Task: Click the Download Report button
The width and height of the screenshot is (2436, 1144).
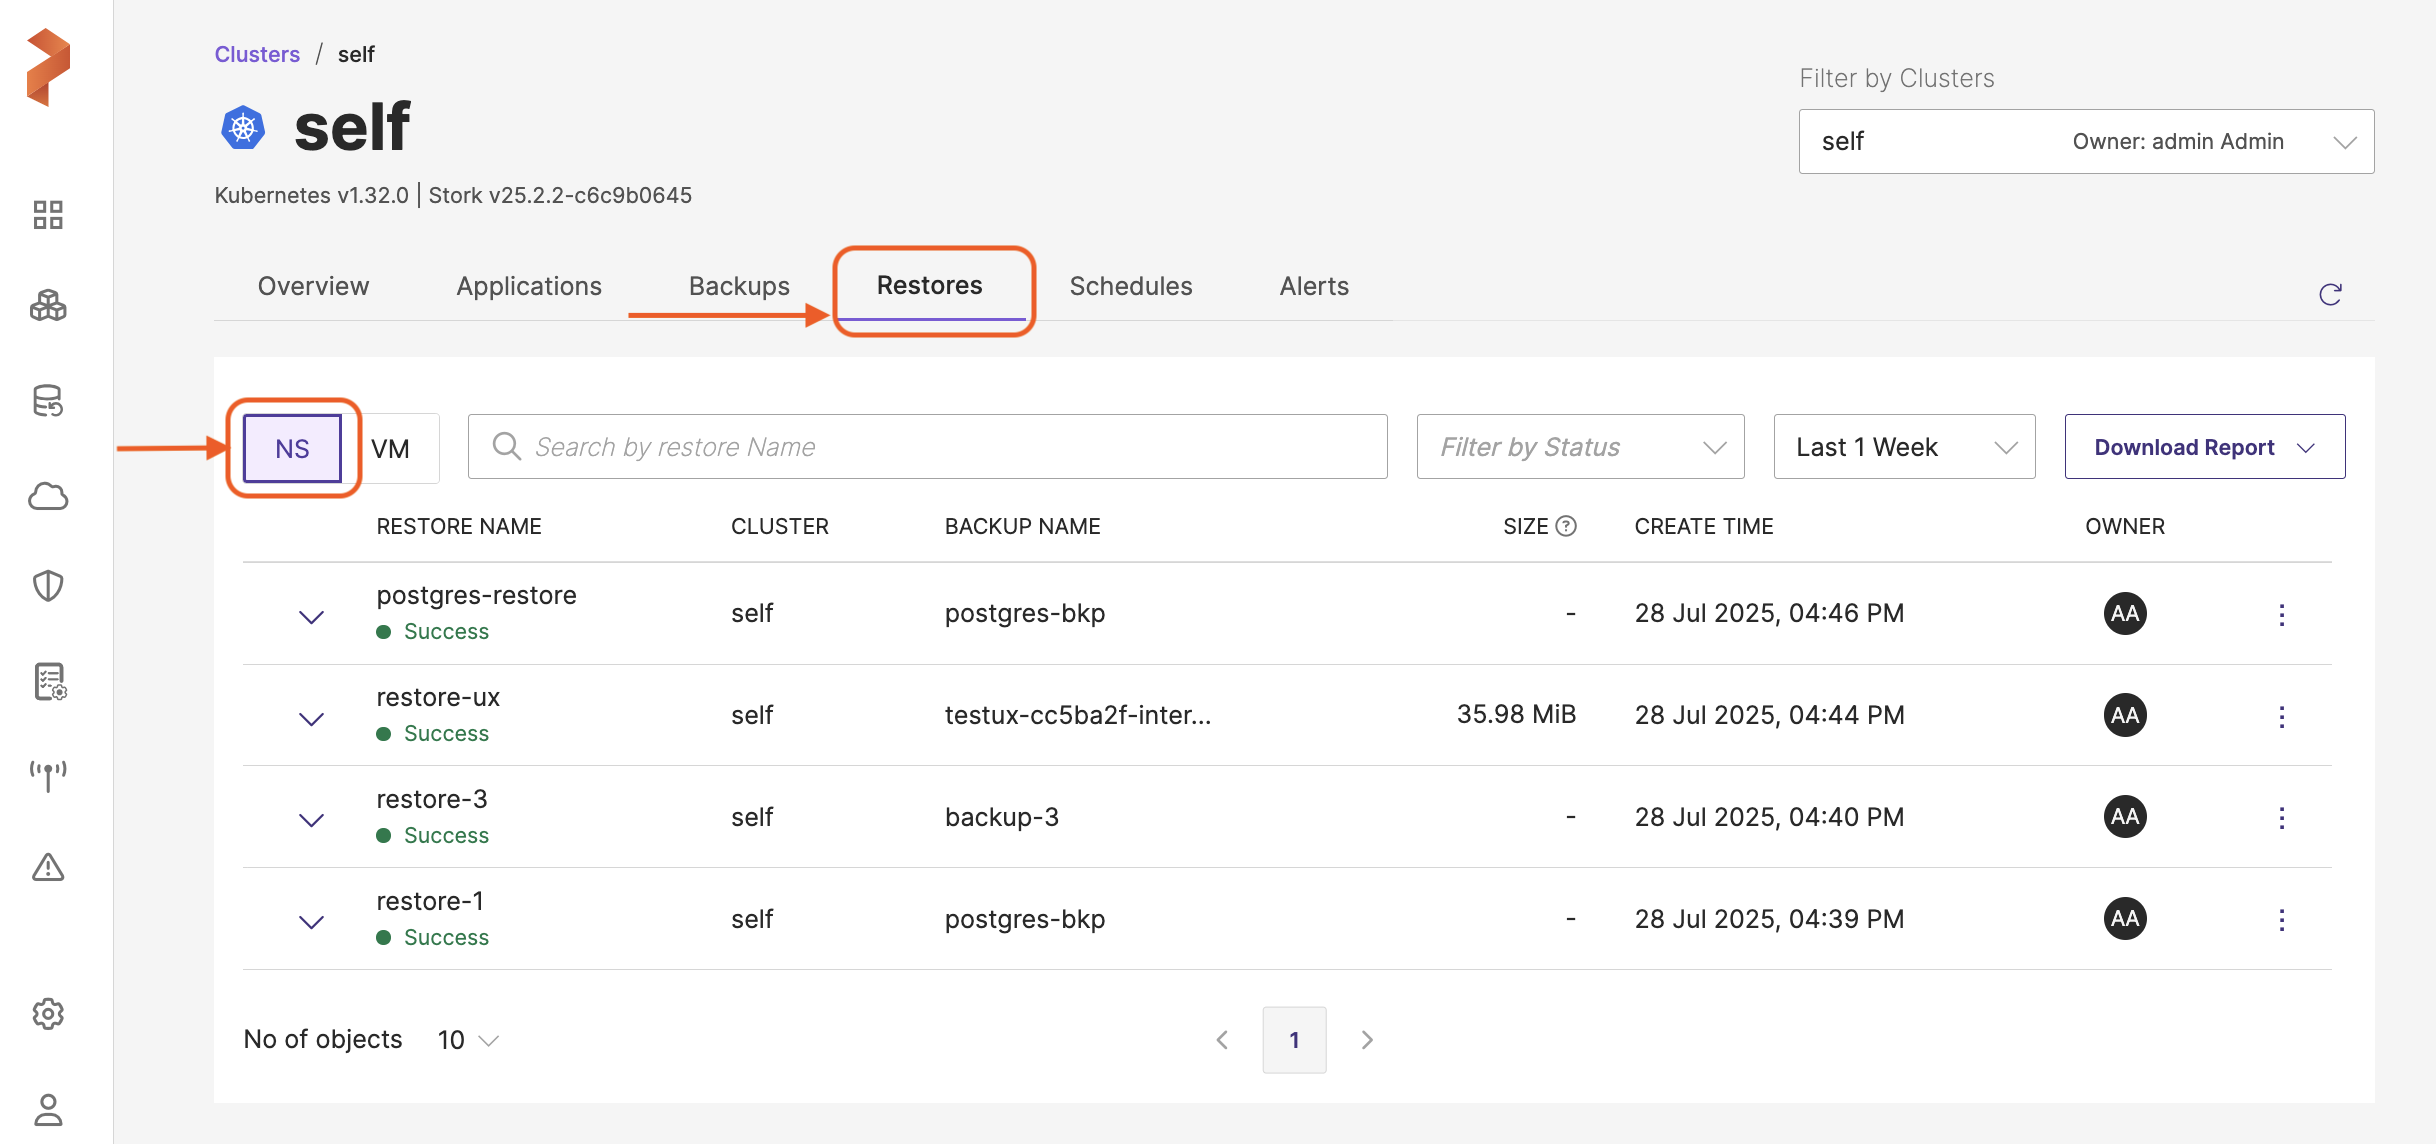Action: pos(2204,447)
